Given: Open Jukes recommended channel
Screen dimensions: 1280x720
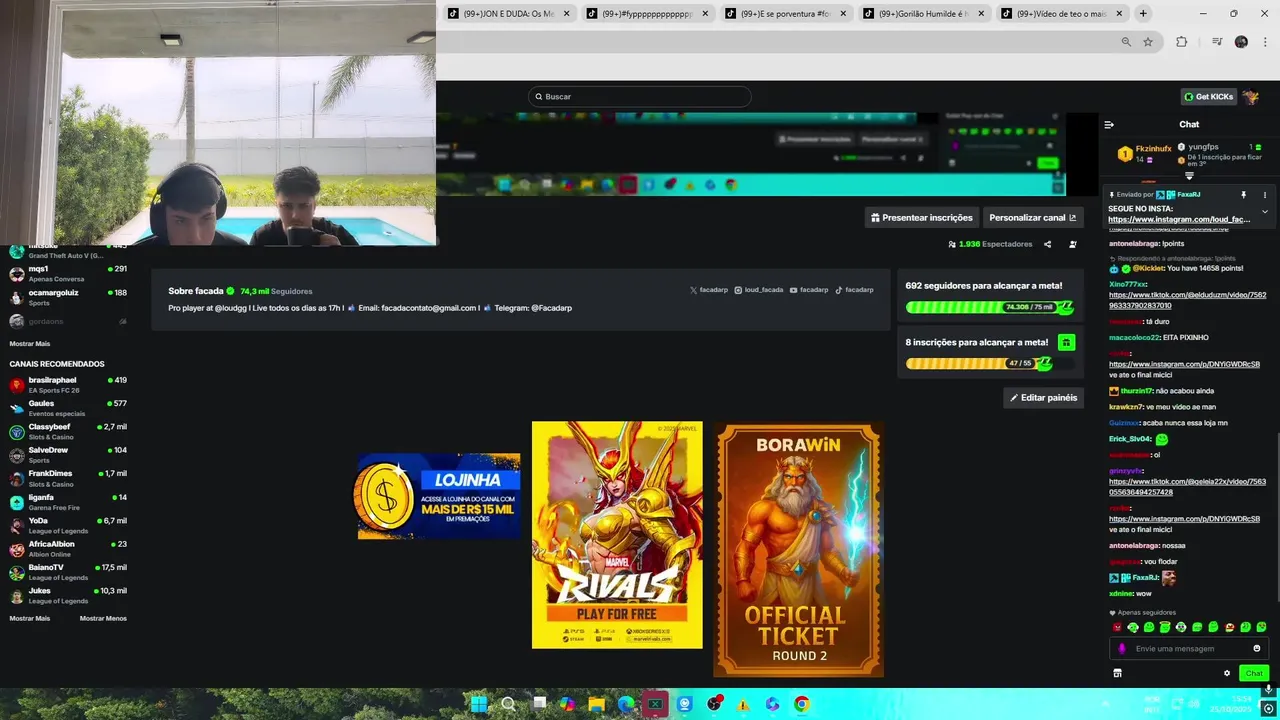Looking at the screenshot, I should click(x=68, y=595).
